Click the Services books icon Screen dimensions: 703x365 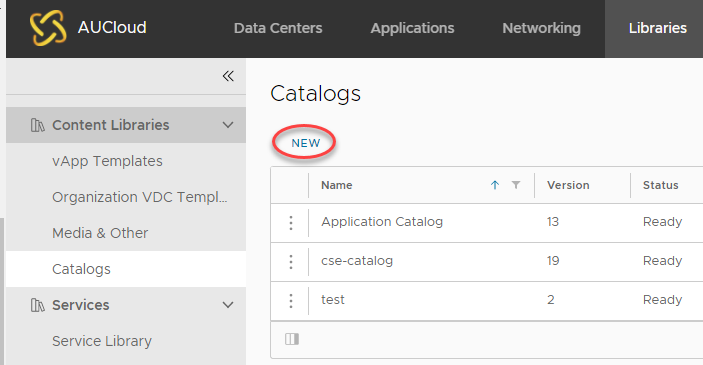point(38,305)
